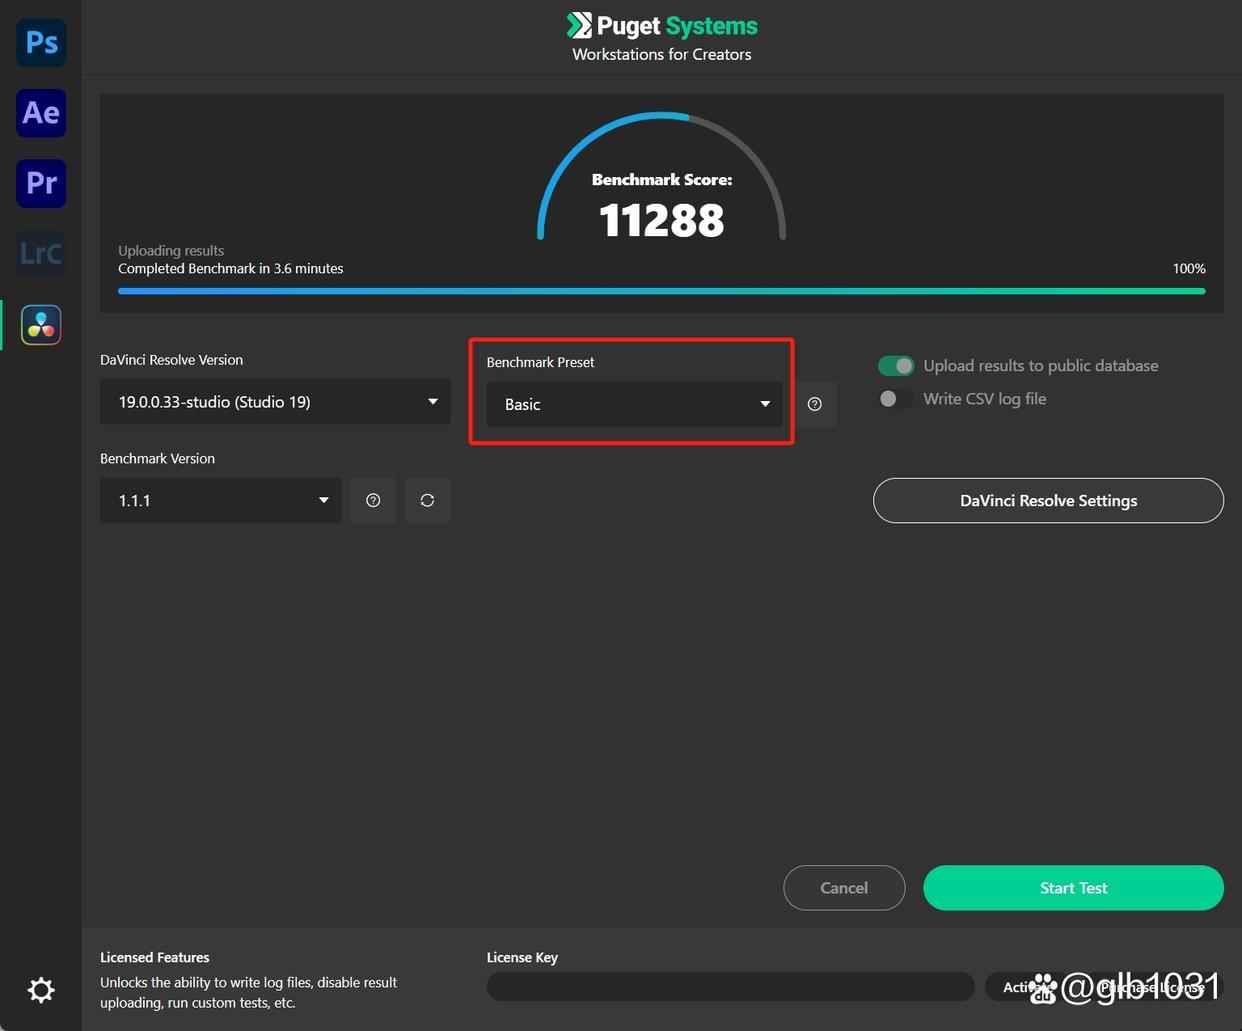The height and width of the screenshot is (1031, 1242).
Task: Click the benchmark progress bar
Action: pos(661,291)
